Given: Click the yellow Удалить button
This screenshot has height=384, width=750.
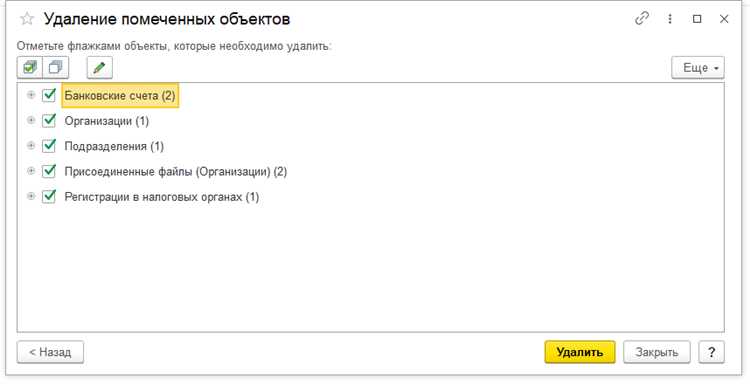Looking at the screenshot, I should [580, 352].
